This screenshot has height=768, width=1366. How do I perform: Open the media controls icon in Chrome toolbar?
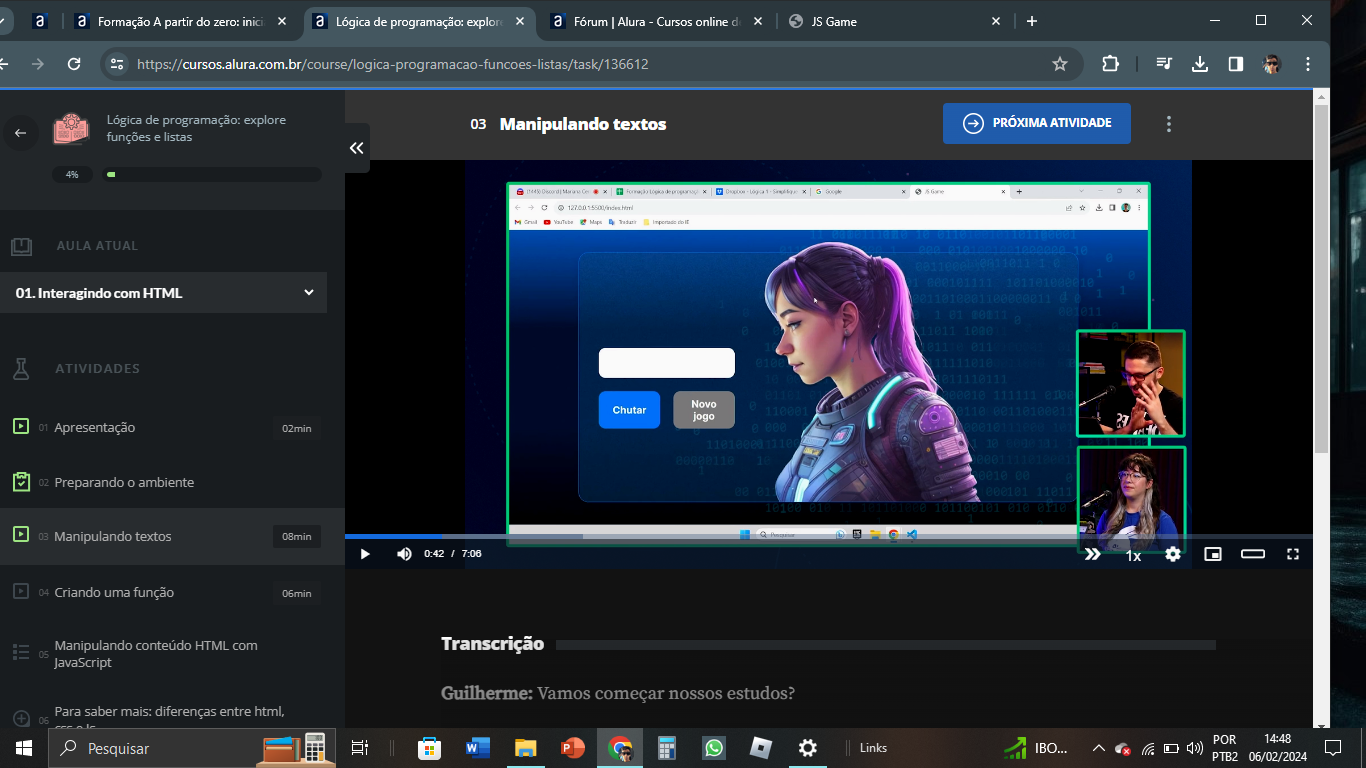pyautogui.click(x=1164, y=64)
